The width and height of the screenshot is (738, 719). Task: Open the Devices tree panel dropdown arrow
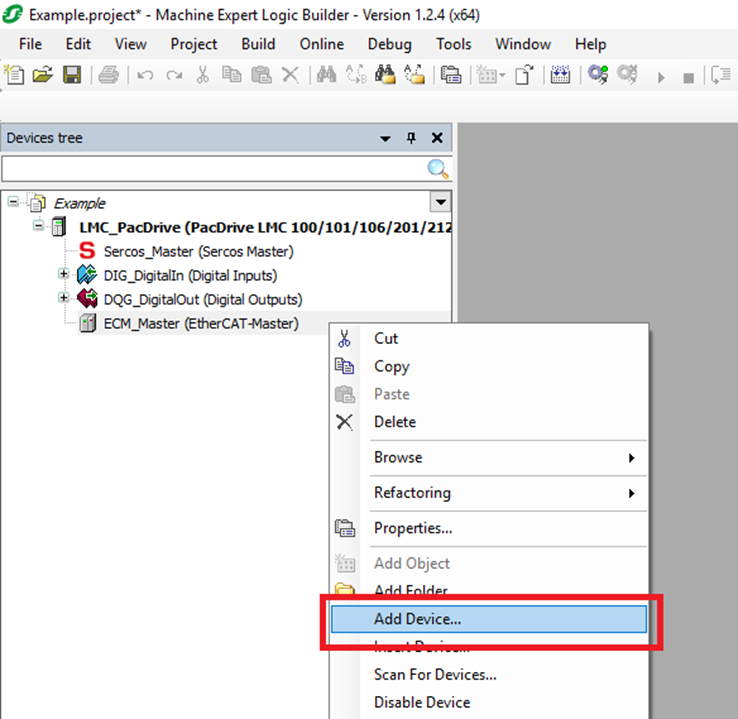point(385,138)
